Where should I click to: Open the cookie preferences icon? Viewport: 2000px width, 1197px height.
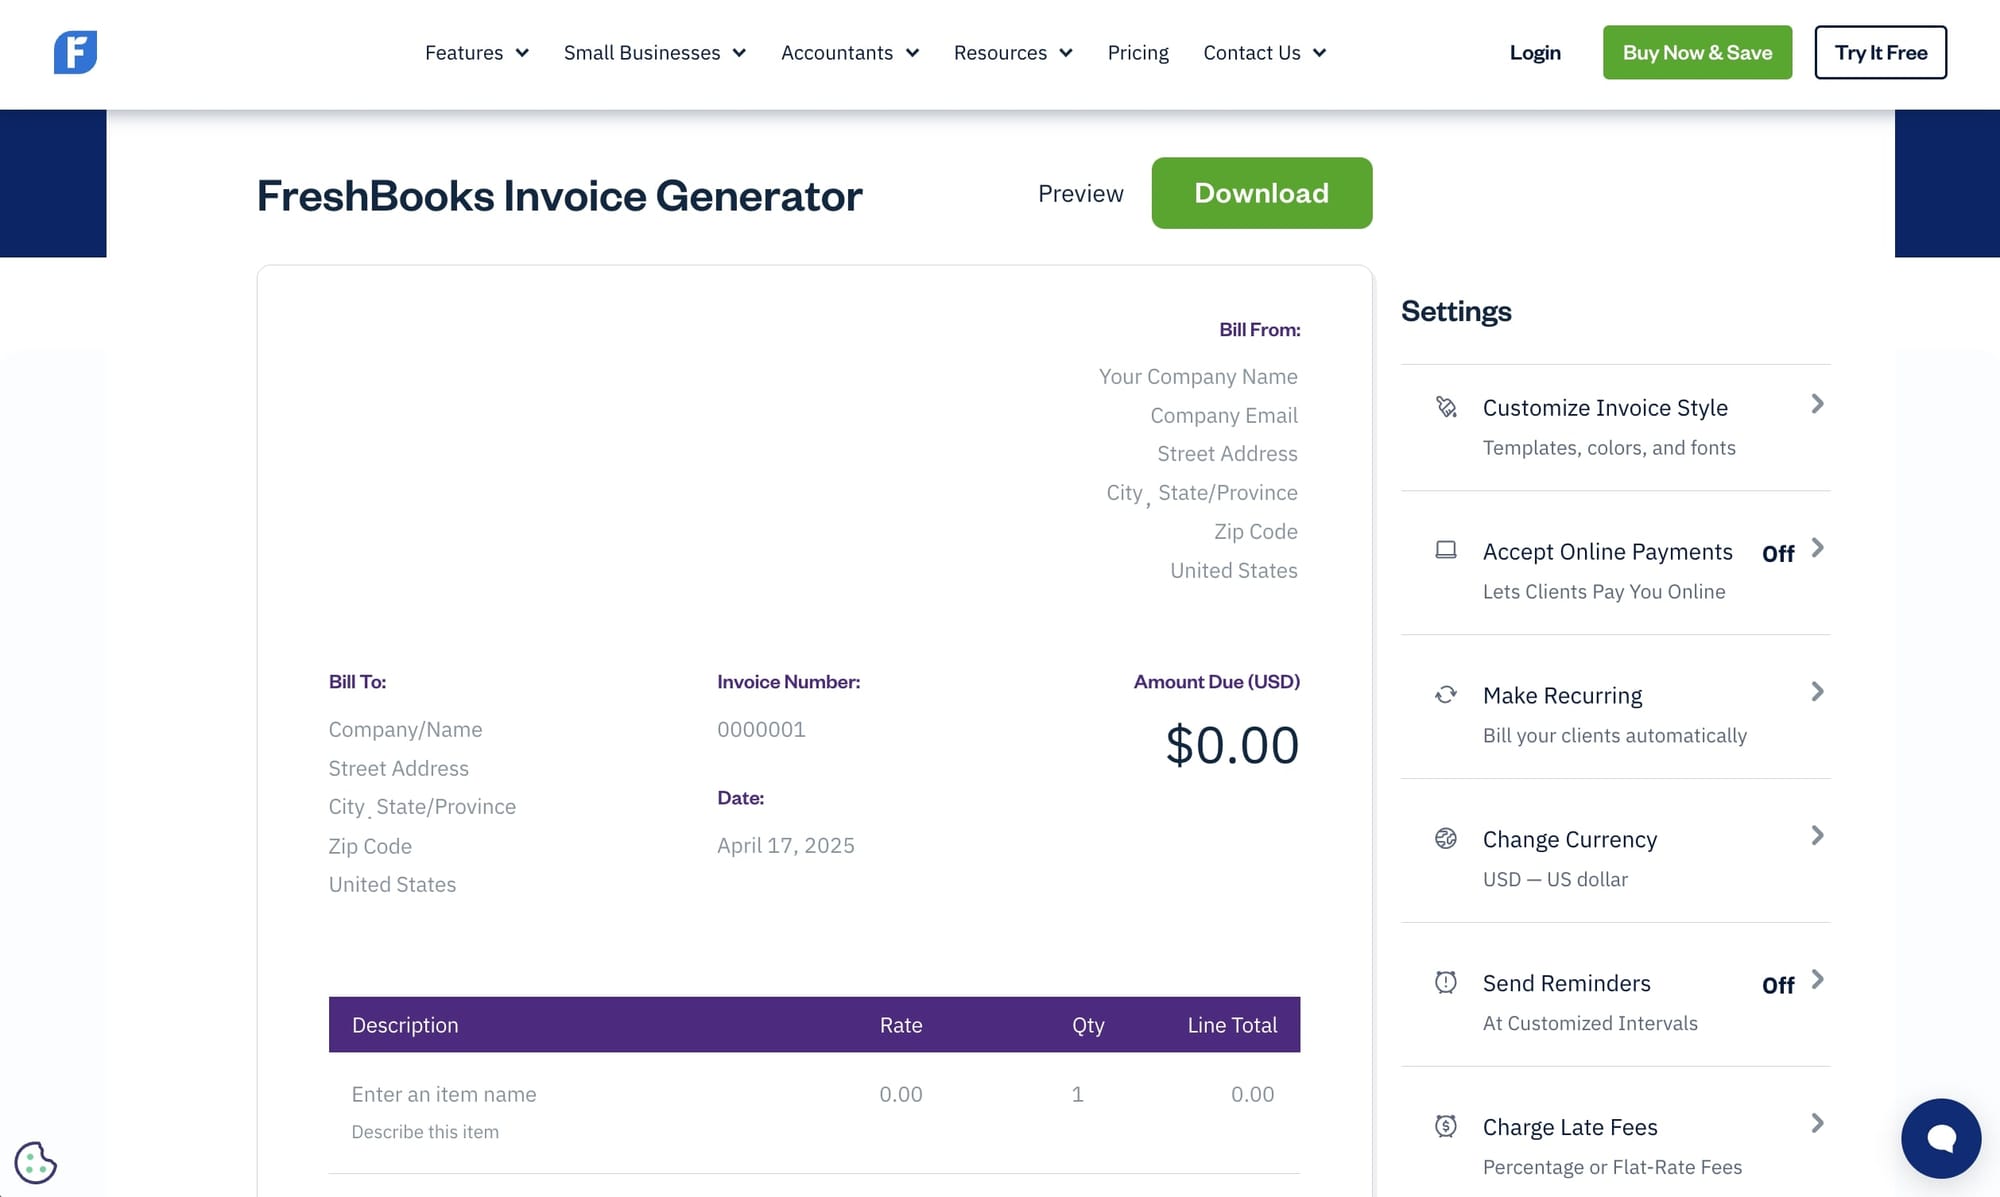[38, 1163]
